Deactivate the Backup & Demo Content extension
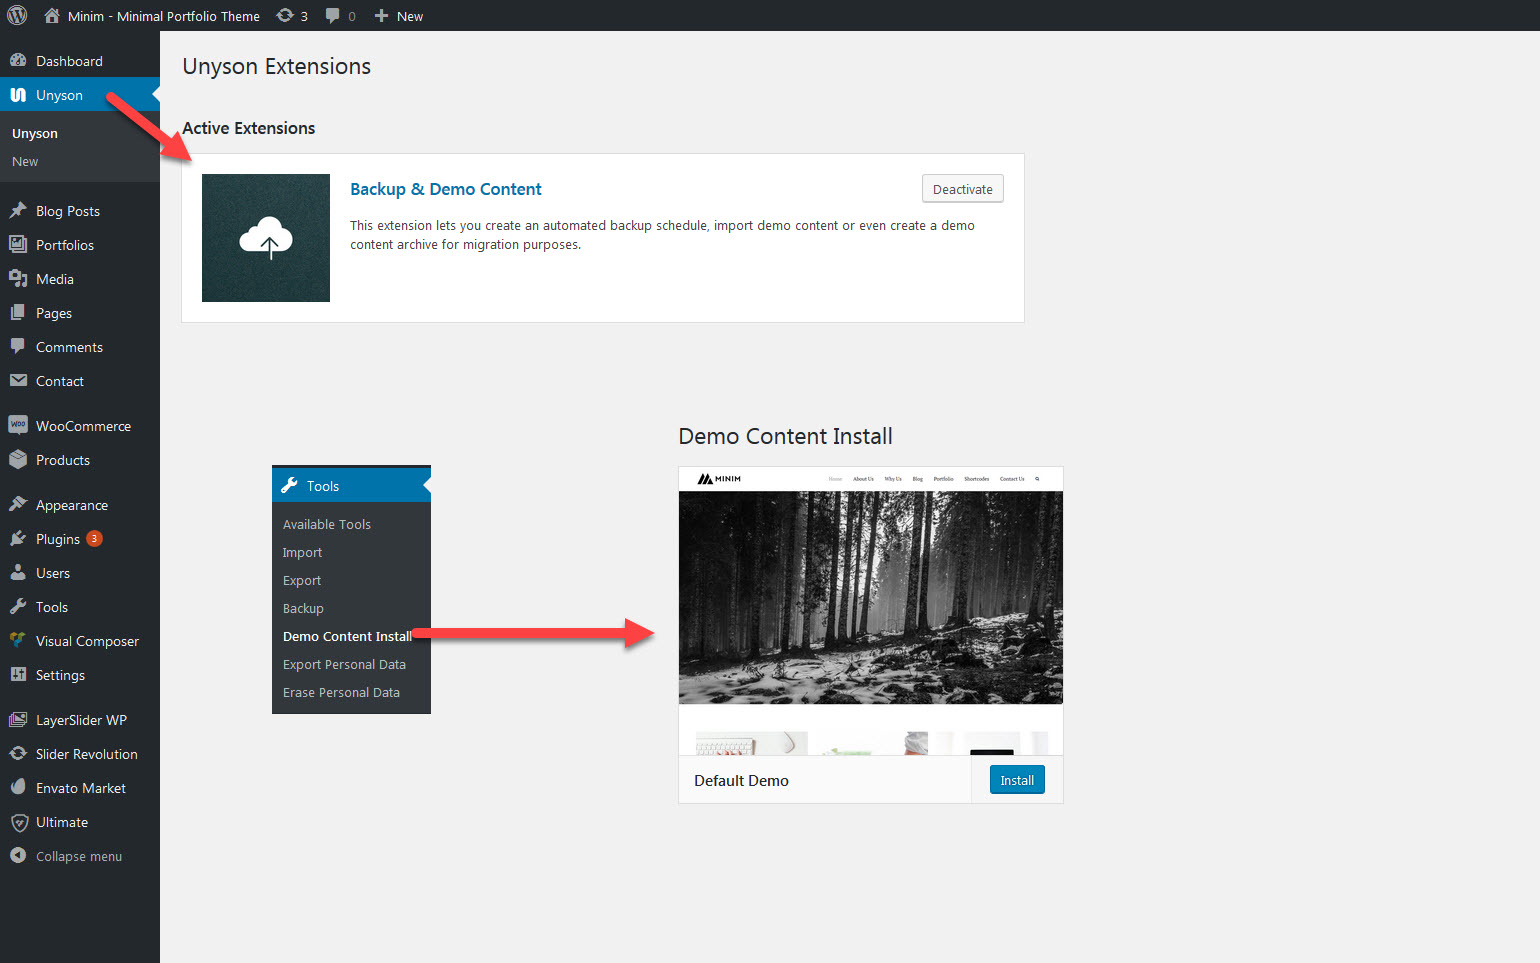This screenshot has height=963, width=1540. pyautogui.click(x=963, y=189)
